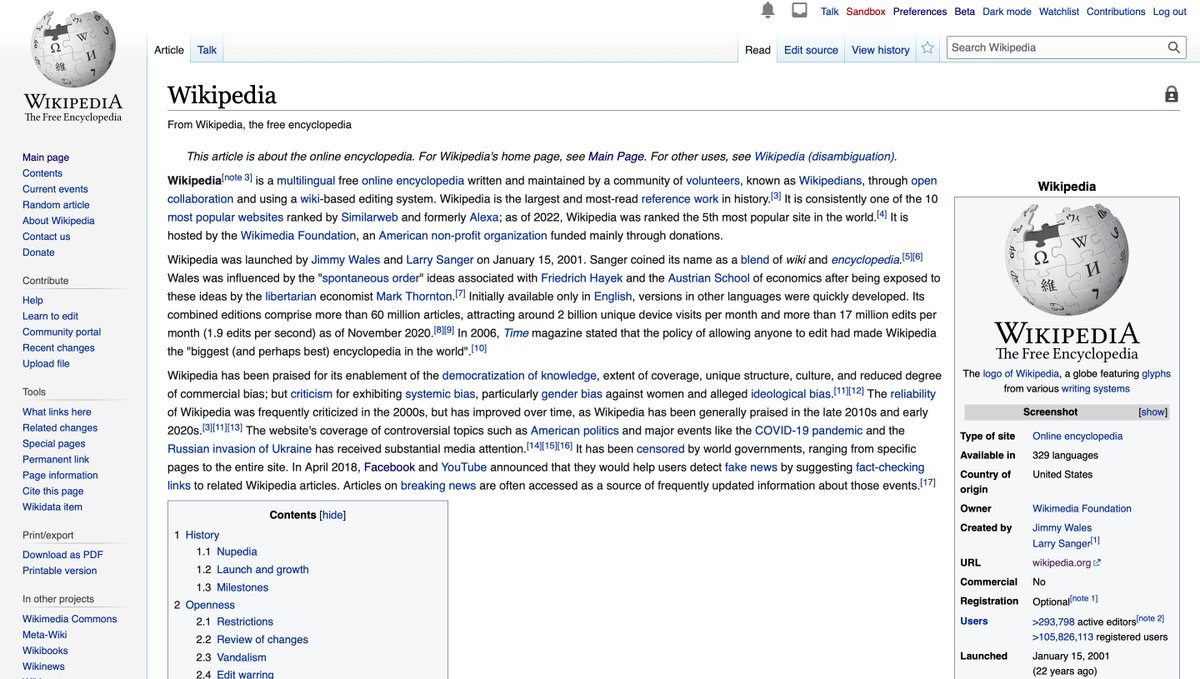Toggle Dark mode
The image size is (1200, 679).
coord(1006,11)
